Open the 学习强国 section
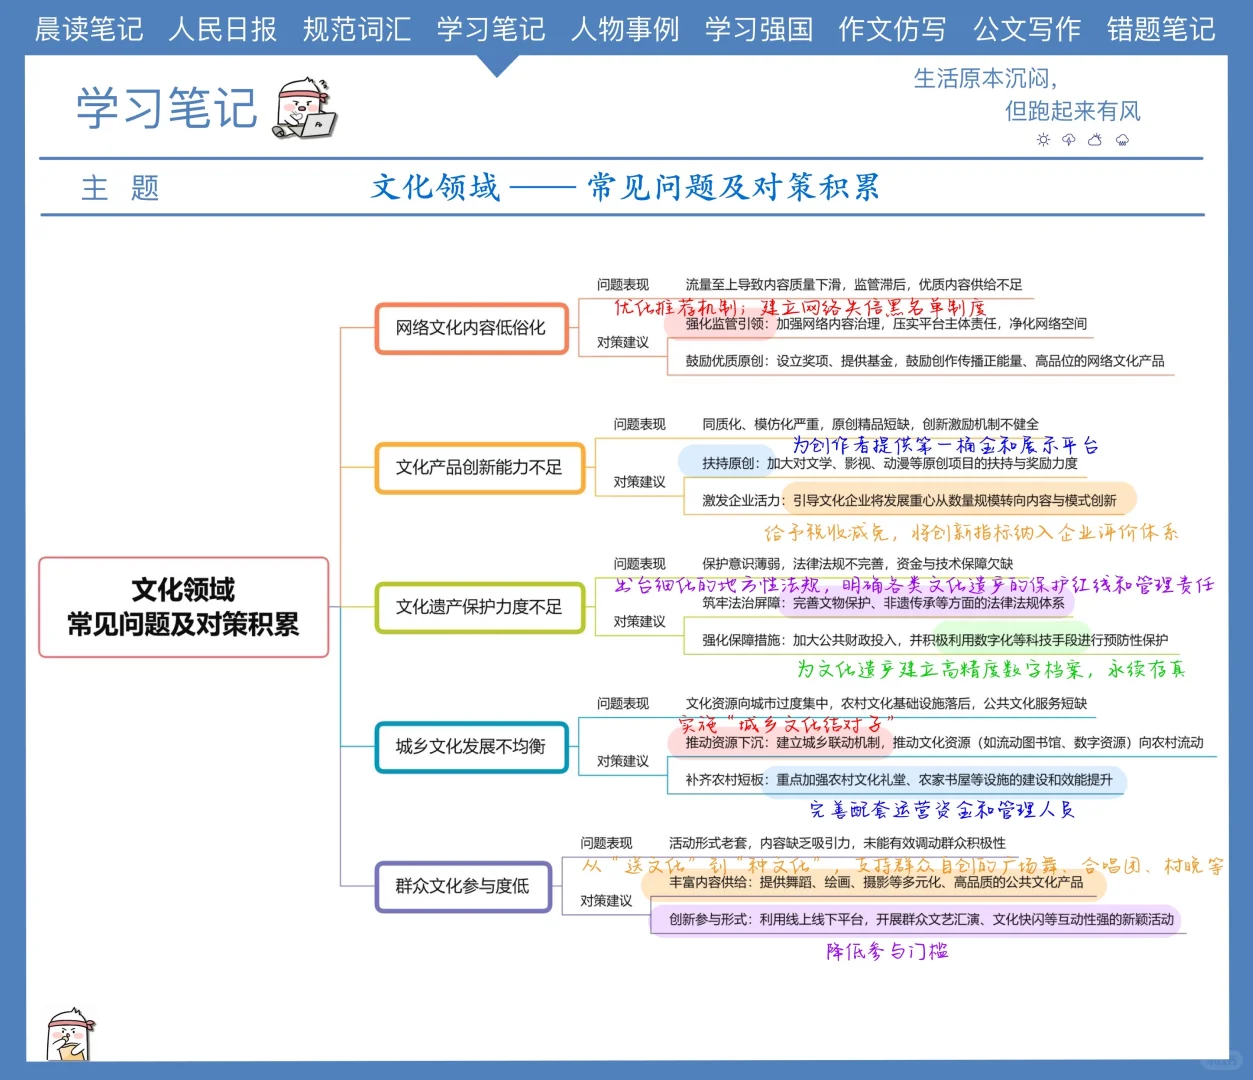Image resolution: width=1253 pixels, height=1080 pixels. click(x=757, y=30)
